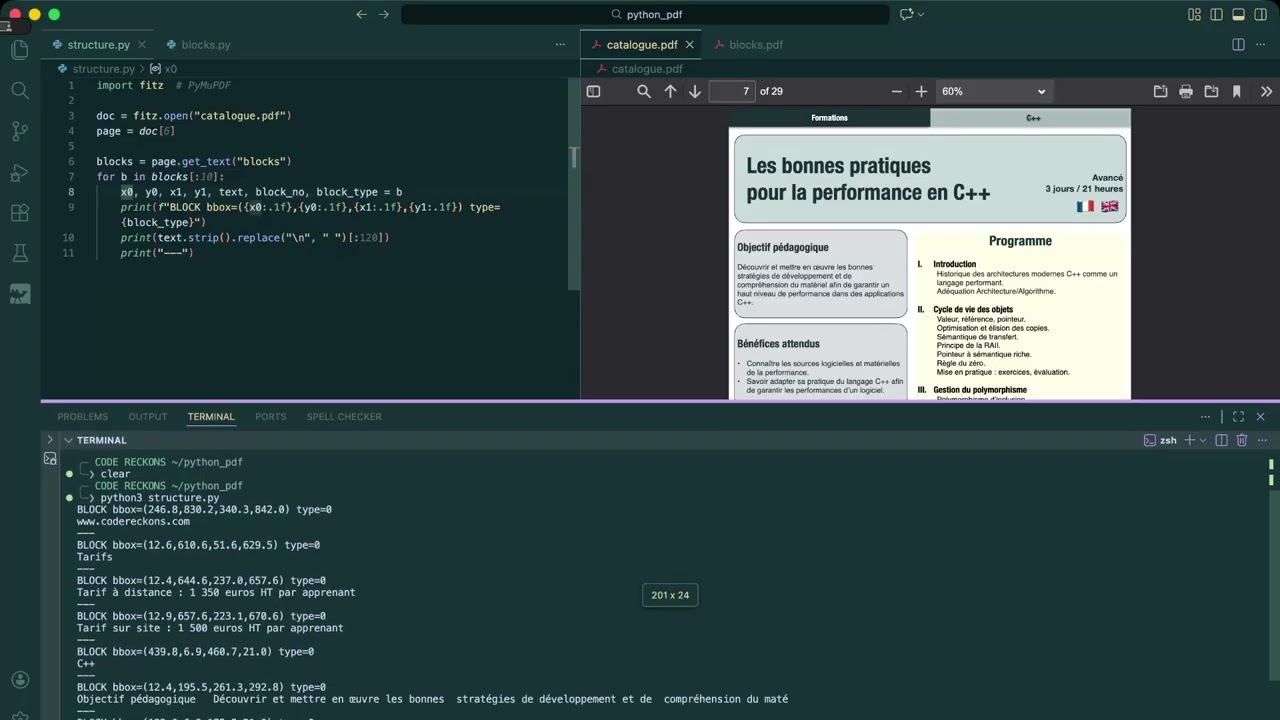
Task: Click the PDF download icon
Action: click(1211, 91)
